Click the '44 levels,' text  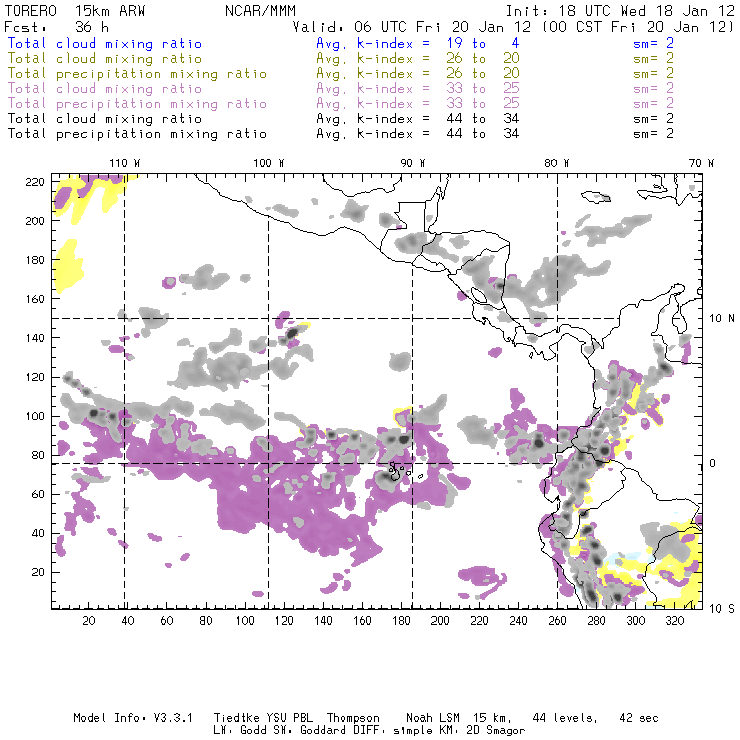click(565, 718)
